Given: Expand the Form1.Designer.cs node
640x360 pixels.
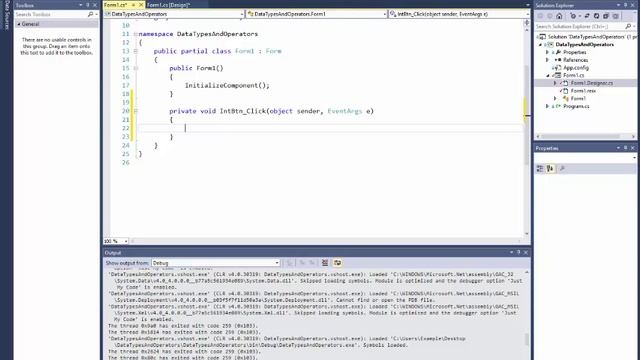Looking at the screenshot, I should tap(555, 83).
